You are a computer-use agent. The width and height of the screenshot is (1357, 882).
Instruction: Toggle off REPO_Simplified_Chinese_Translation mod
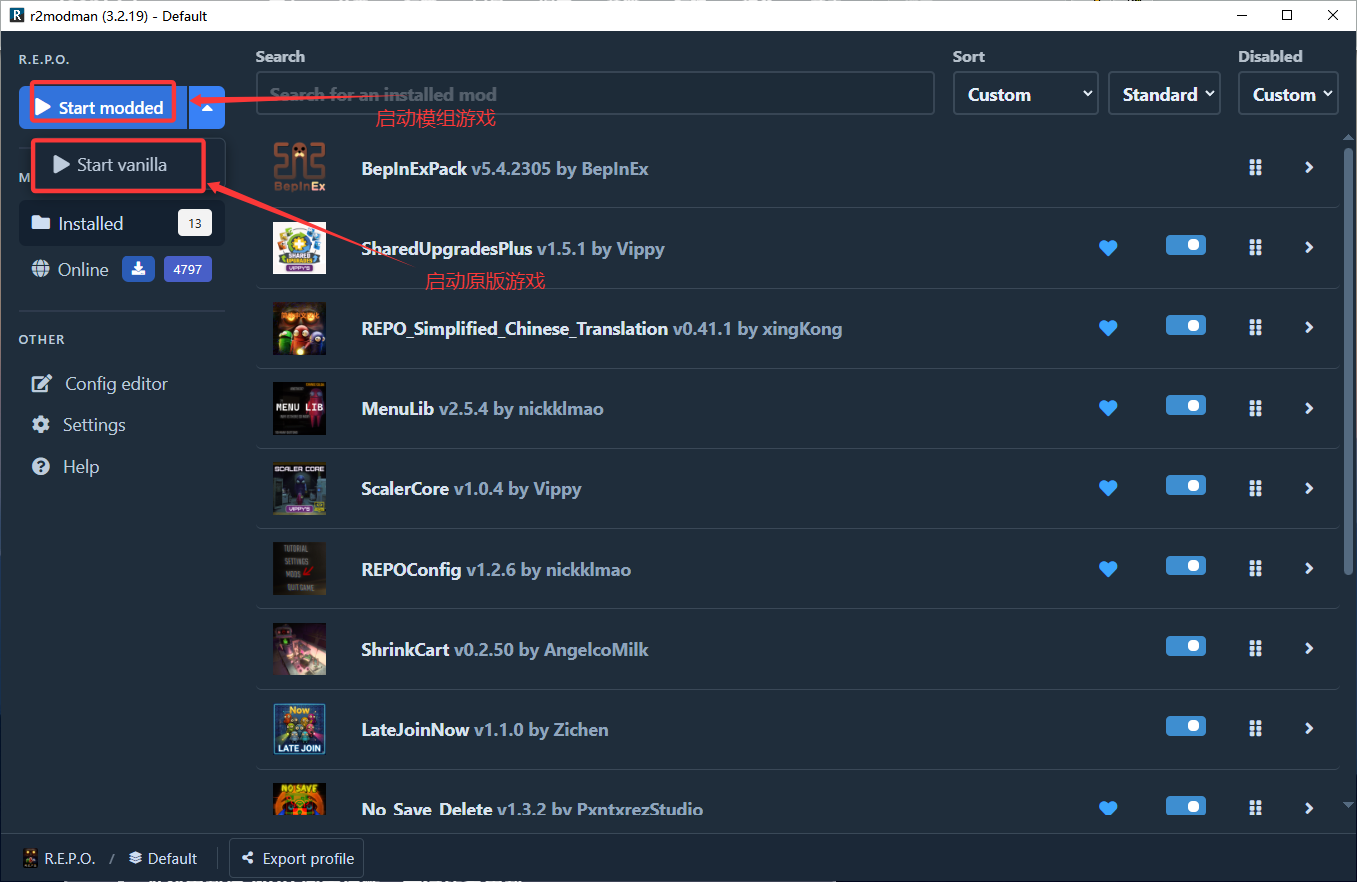pyautogui.click(x=1185, y=326)
